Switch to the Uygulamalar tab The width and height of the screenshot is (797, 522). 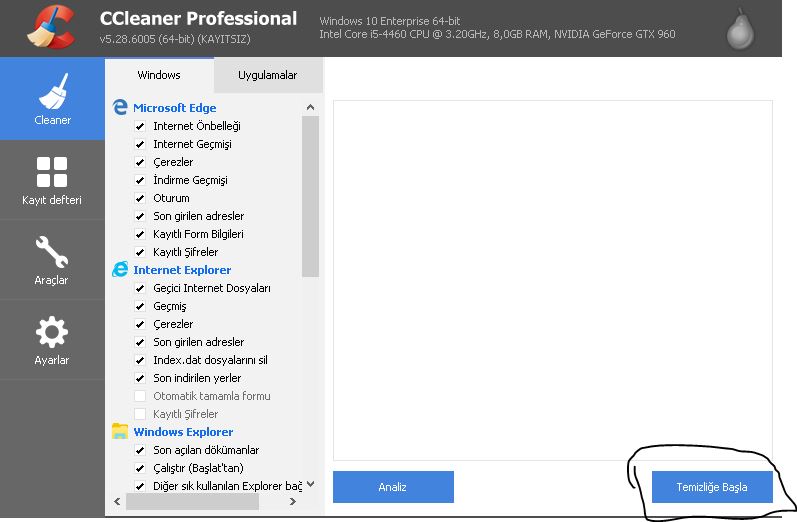click(268, 75)
